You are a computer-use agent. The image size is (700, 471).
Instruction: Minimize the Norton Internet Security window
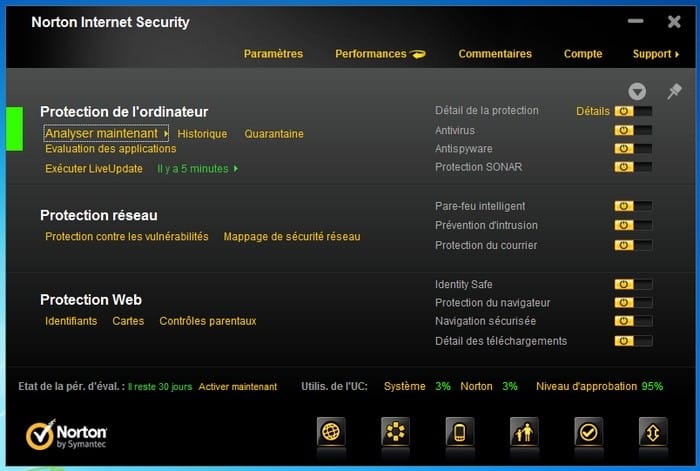pyautogui.click(x=635, y=21)
